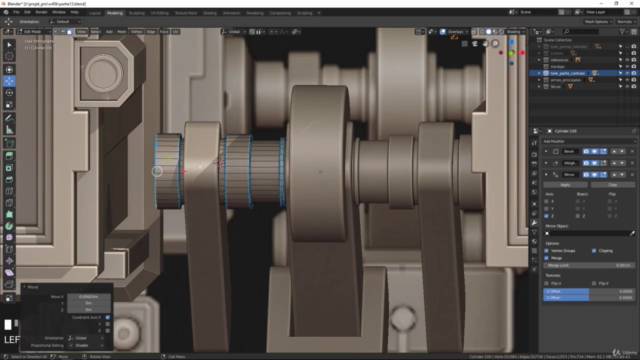Toggle Constraint Axis X in Move panel

click(108, 317)
